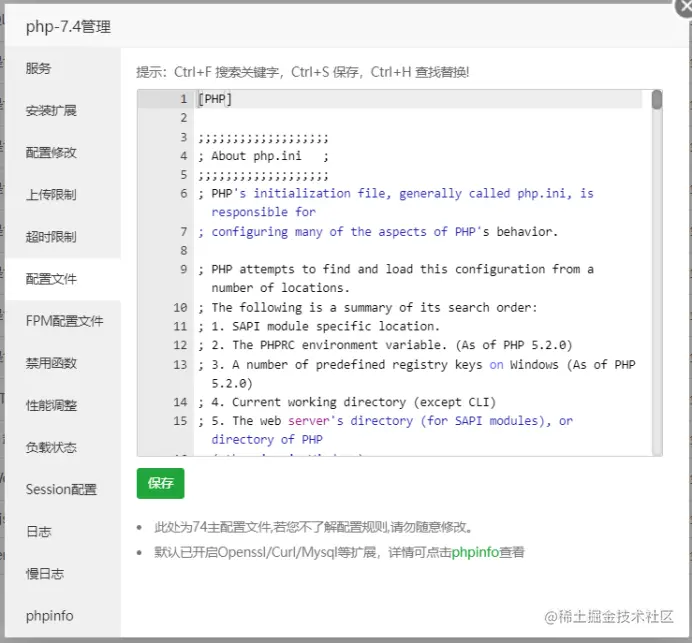Click line number 15 in gutter

[180, 421]
